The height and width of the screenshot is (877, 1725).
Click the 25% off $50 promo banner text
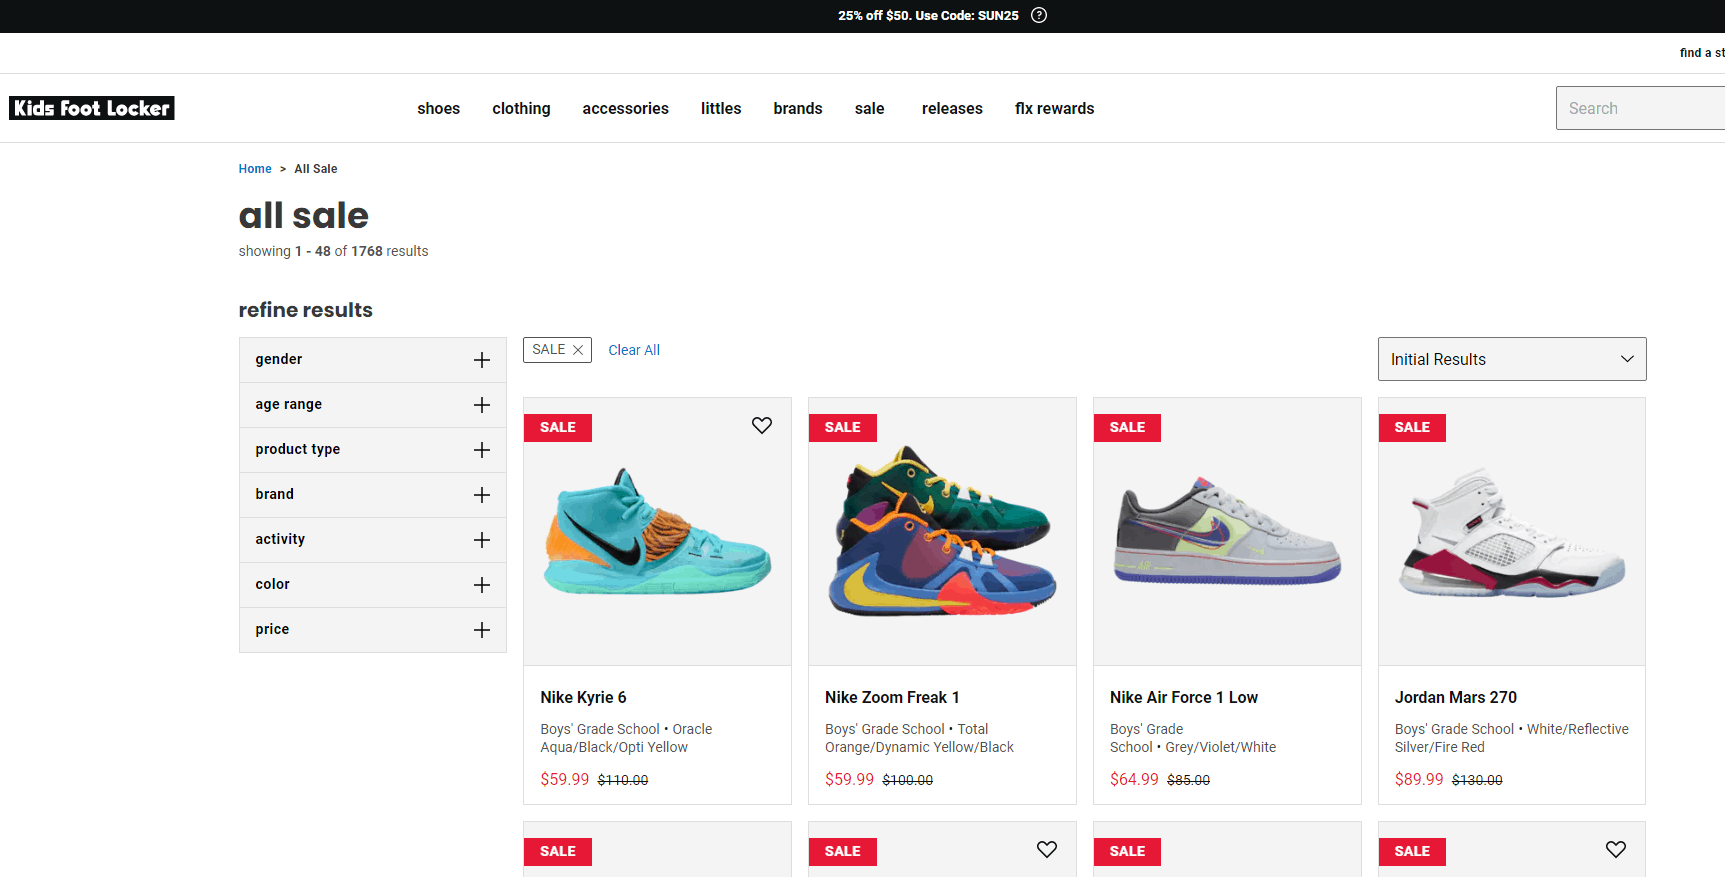coord(928,16)
